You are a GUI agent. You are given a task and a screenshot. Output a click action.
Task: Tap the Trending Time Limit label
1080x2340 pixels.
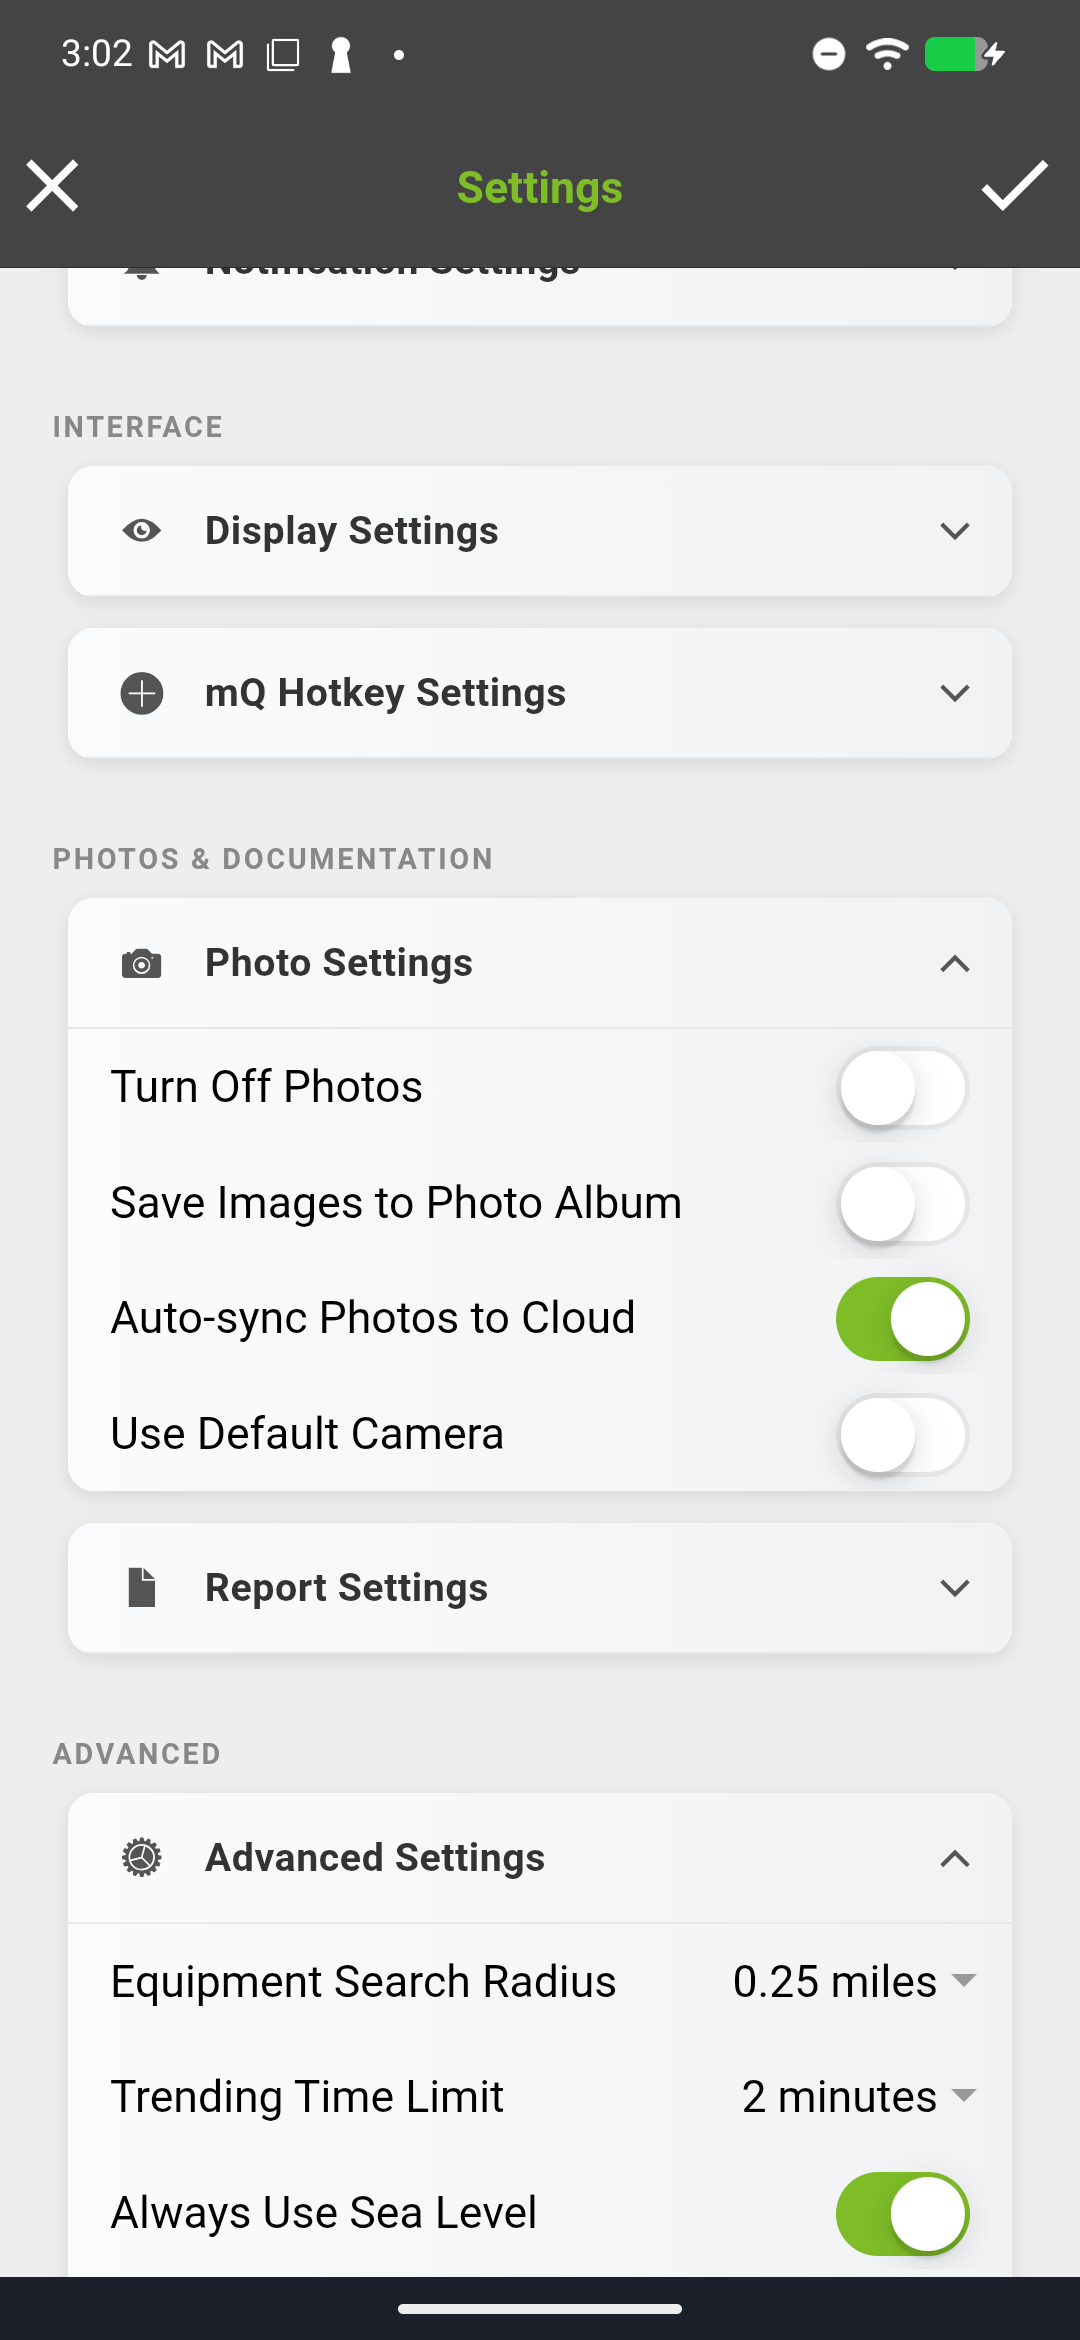point(307,2097)
